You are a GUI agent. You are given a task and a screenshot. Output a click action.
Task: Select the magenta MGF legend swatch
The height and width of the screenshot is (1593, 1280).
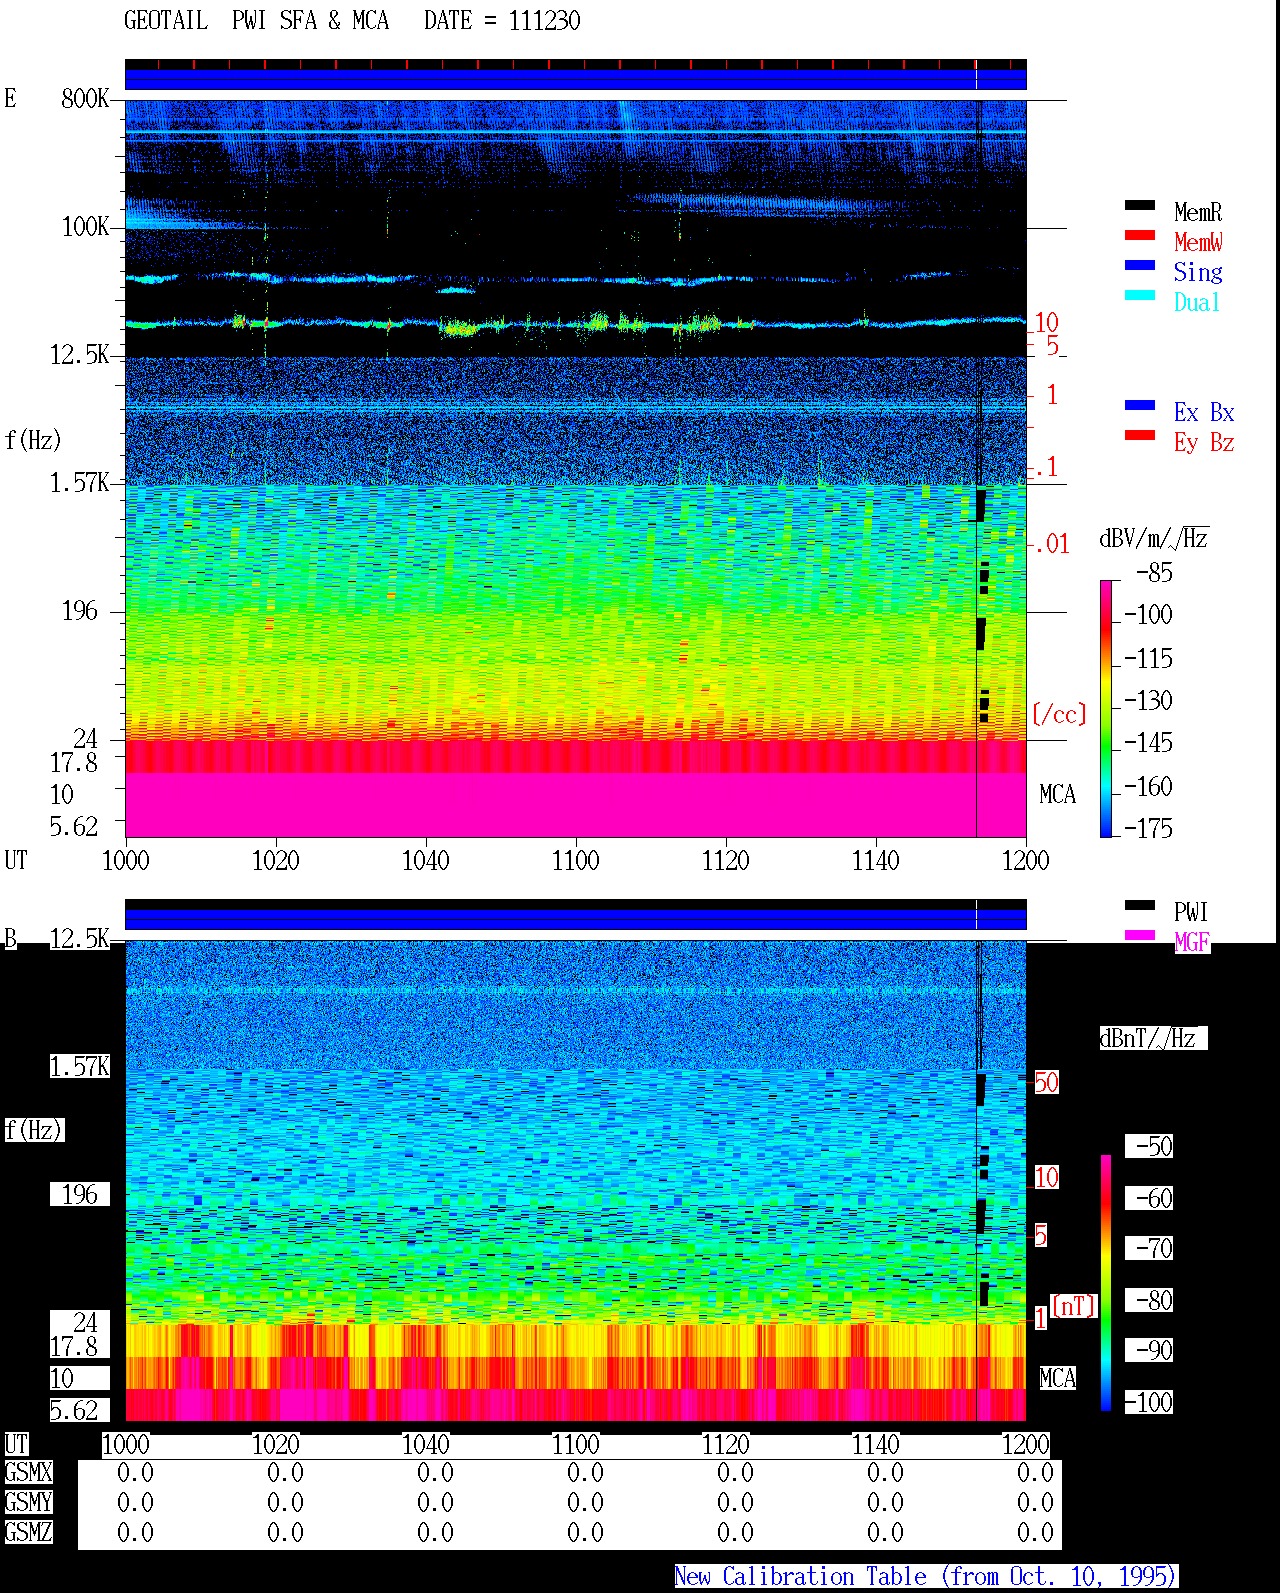coord(1140,935)
